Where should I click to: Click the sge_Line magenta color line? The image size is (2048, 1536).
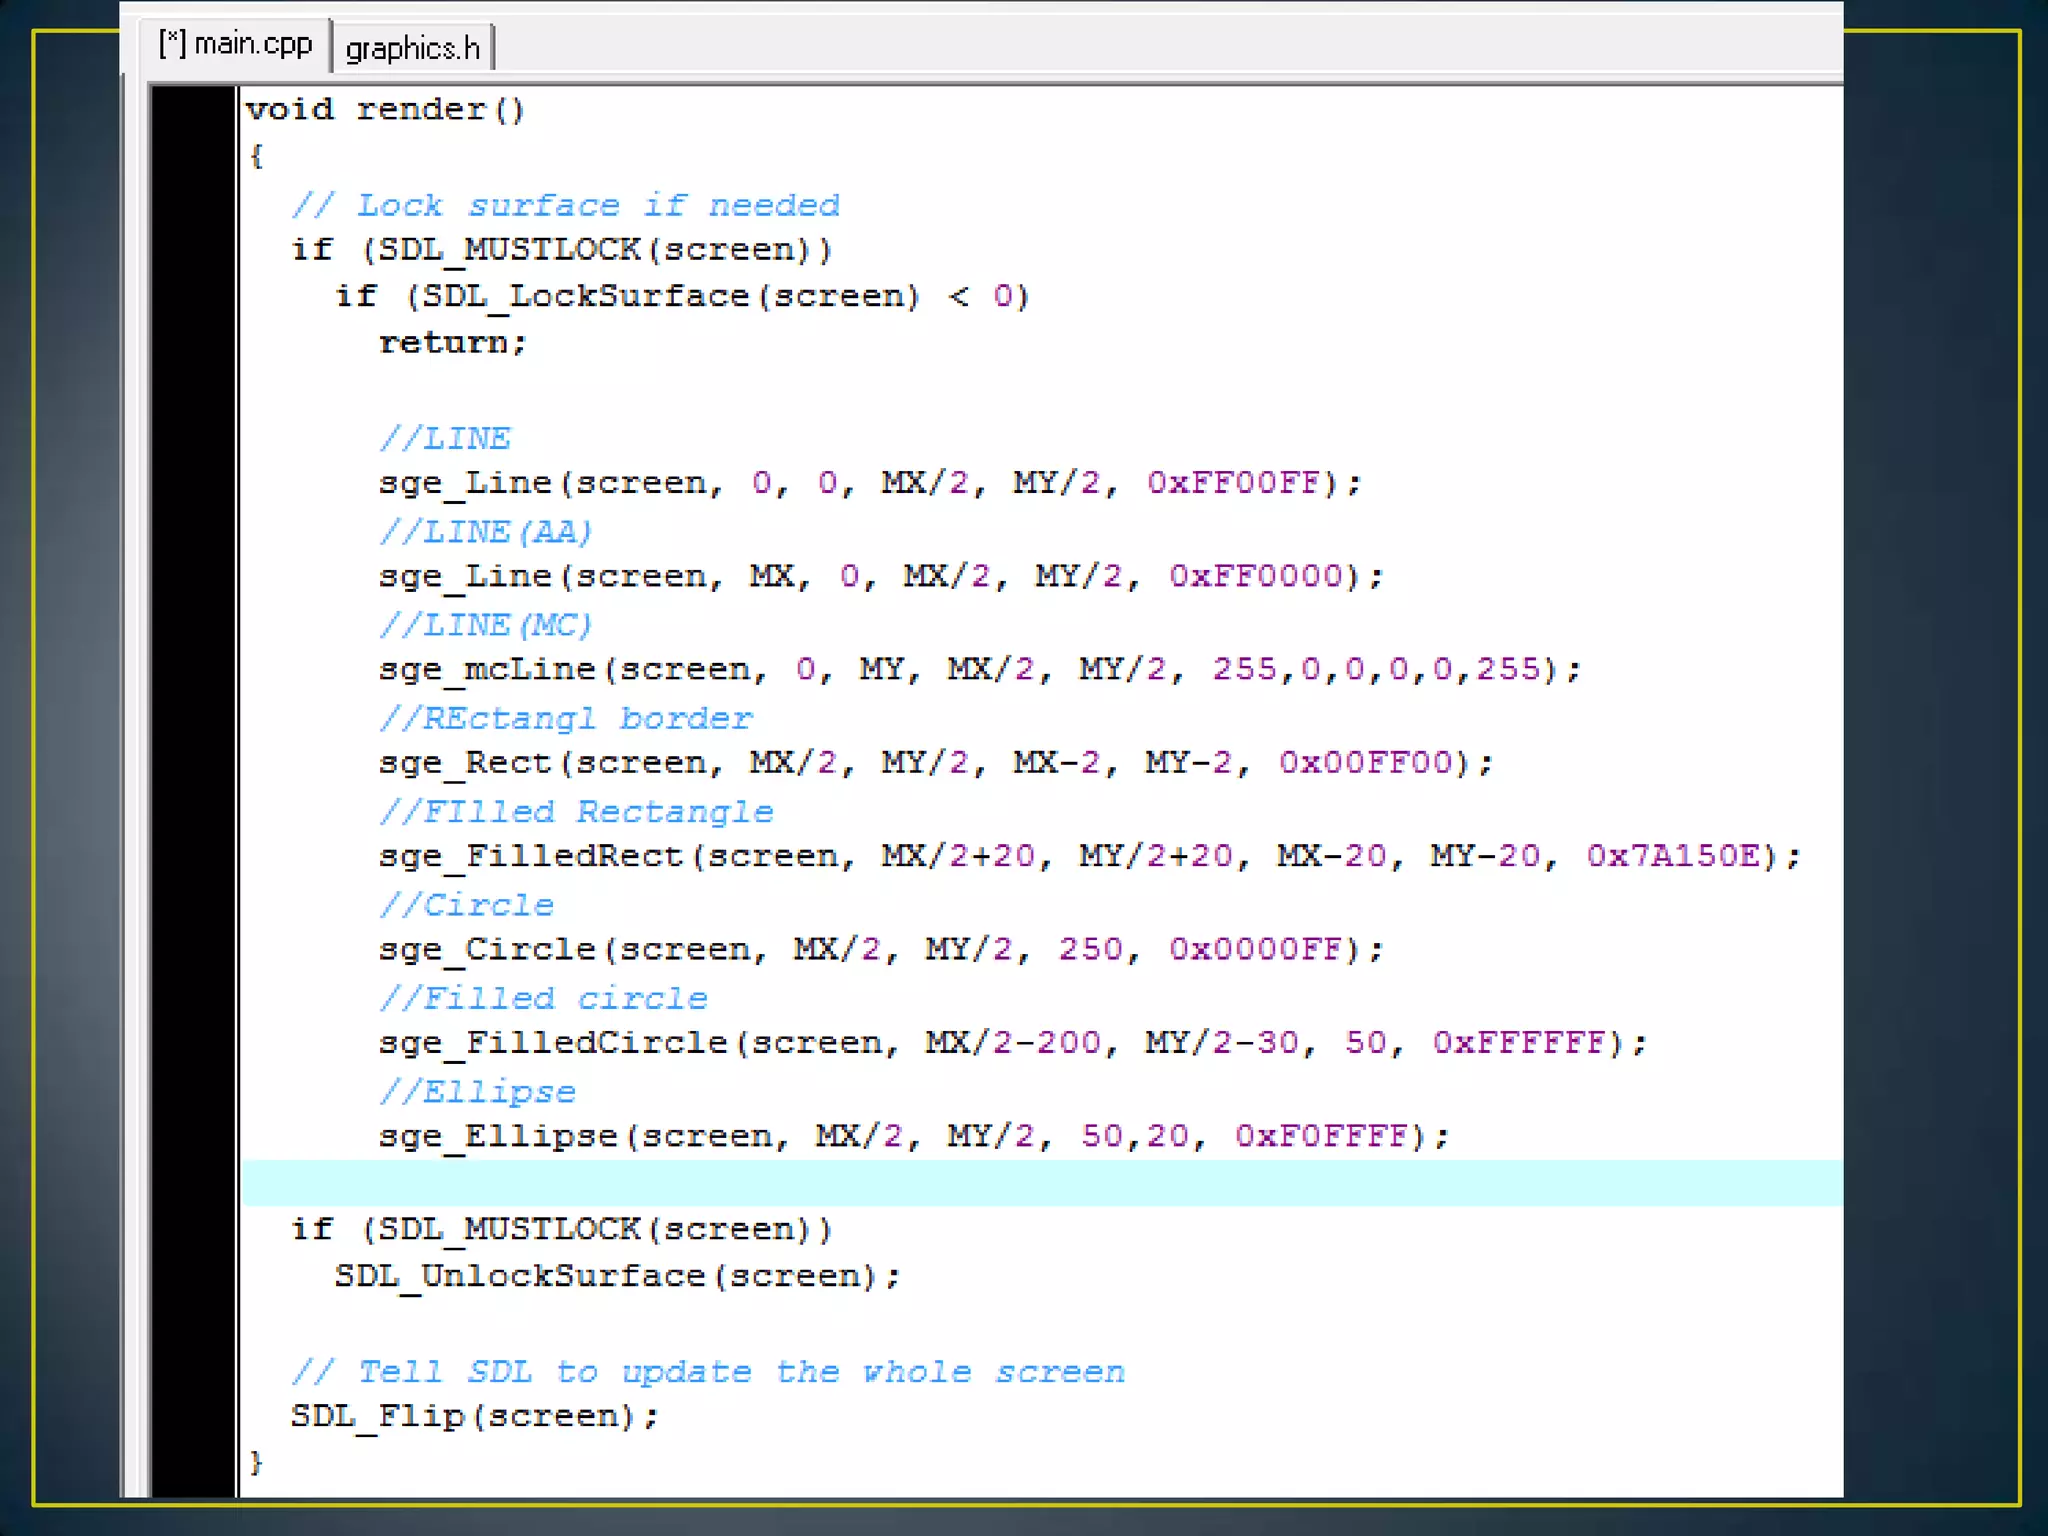pyautogui.click(x=868, y=483)
